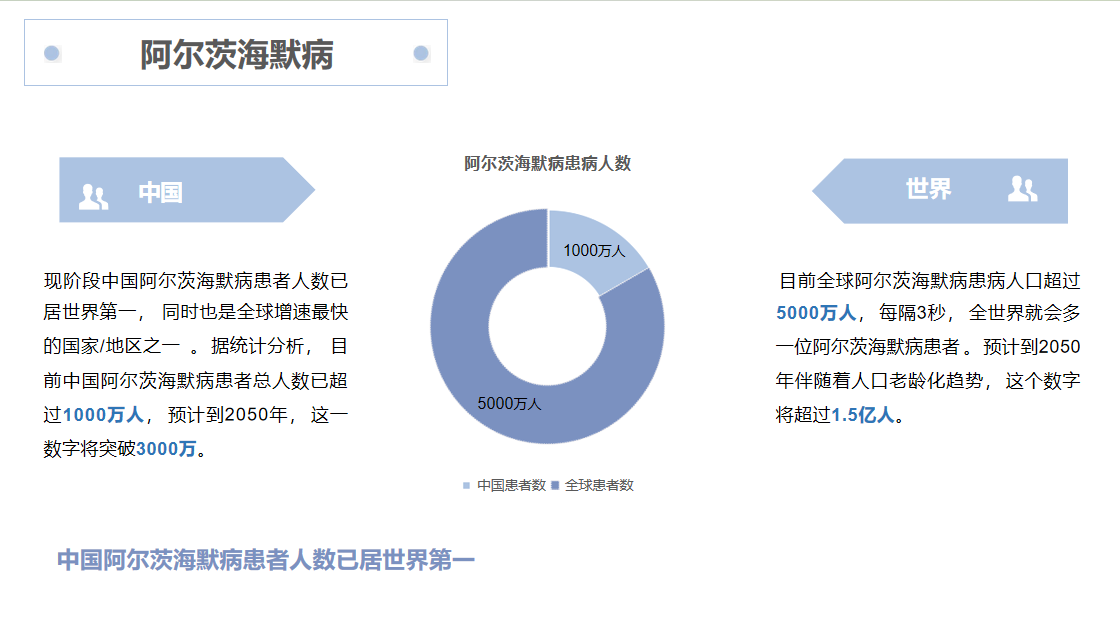The height and width of the screenshot is (630, 1120).
Task: Click the 阿尔茨海默病 slide title text
Action: 236,54
